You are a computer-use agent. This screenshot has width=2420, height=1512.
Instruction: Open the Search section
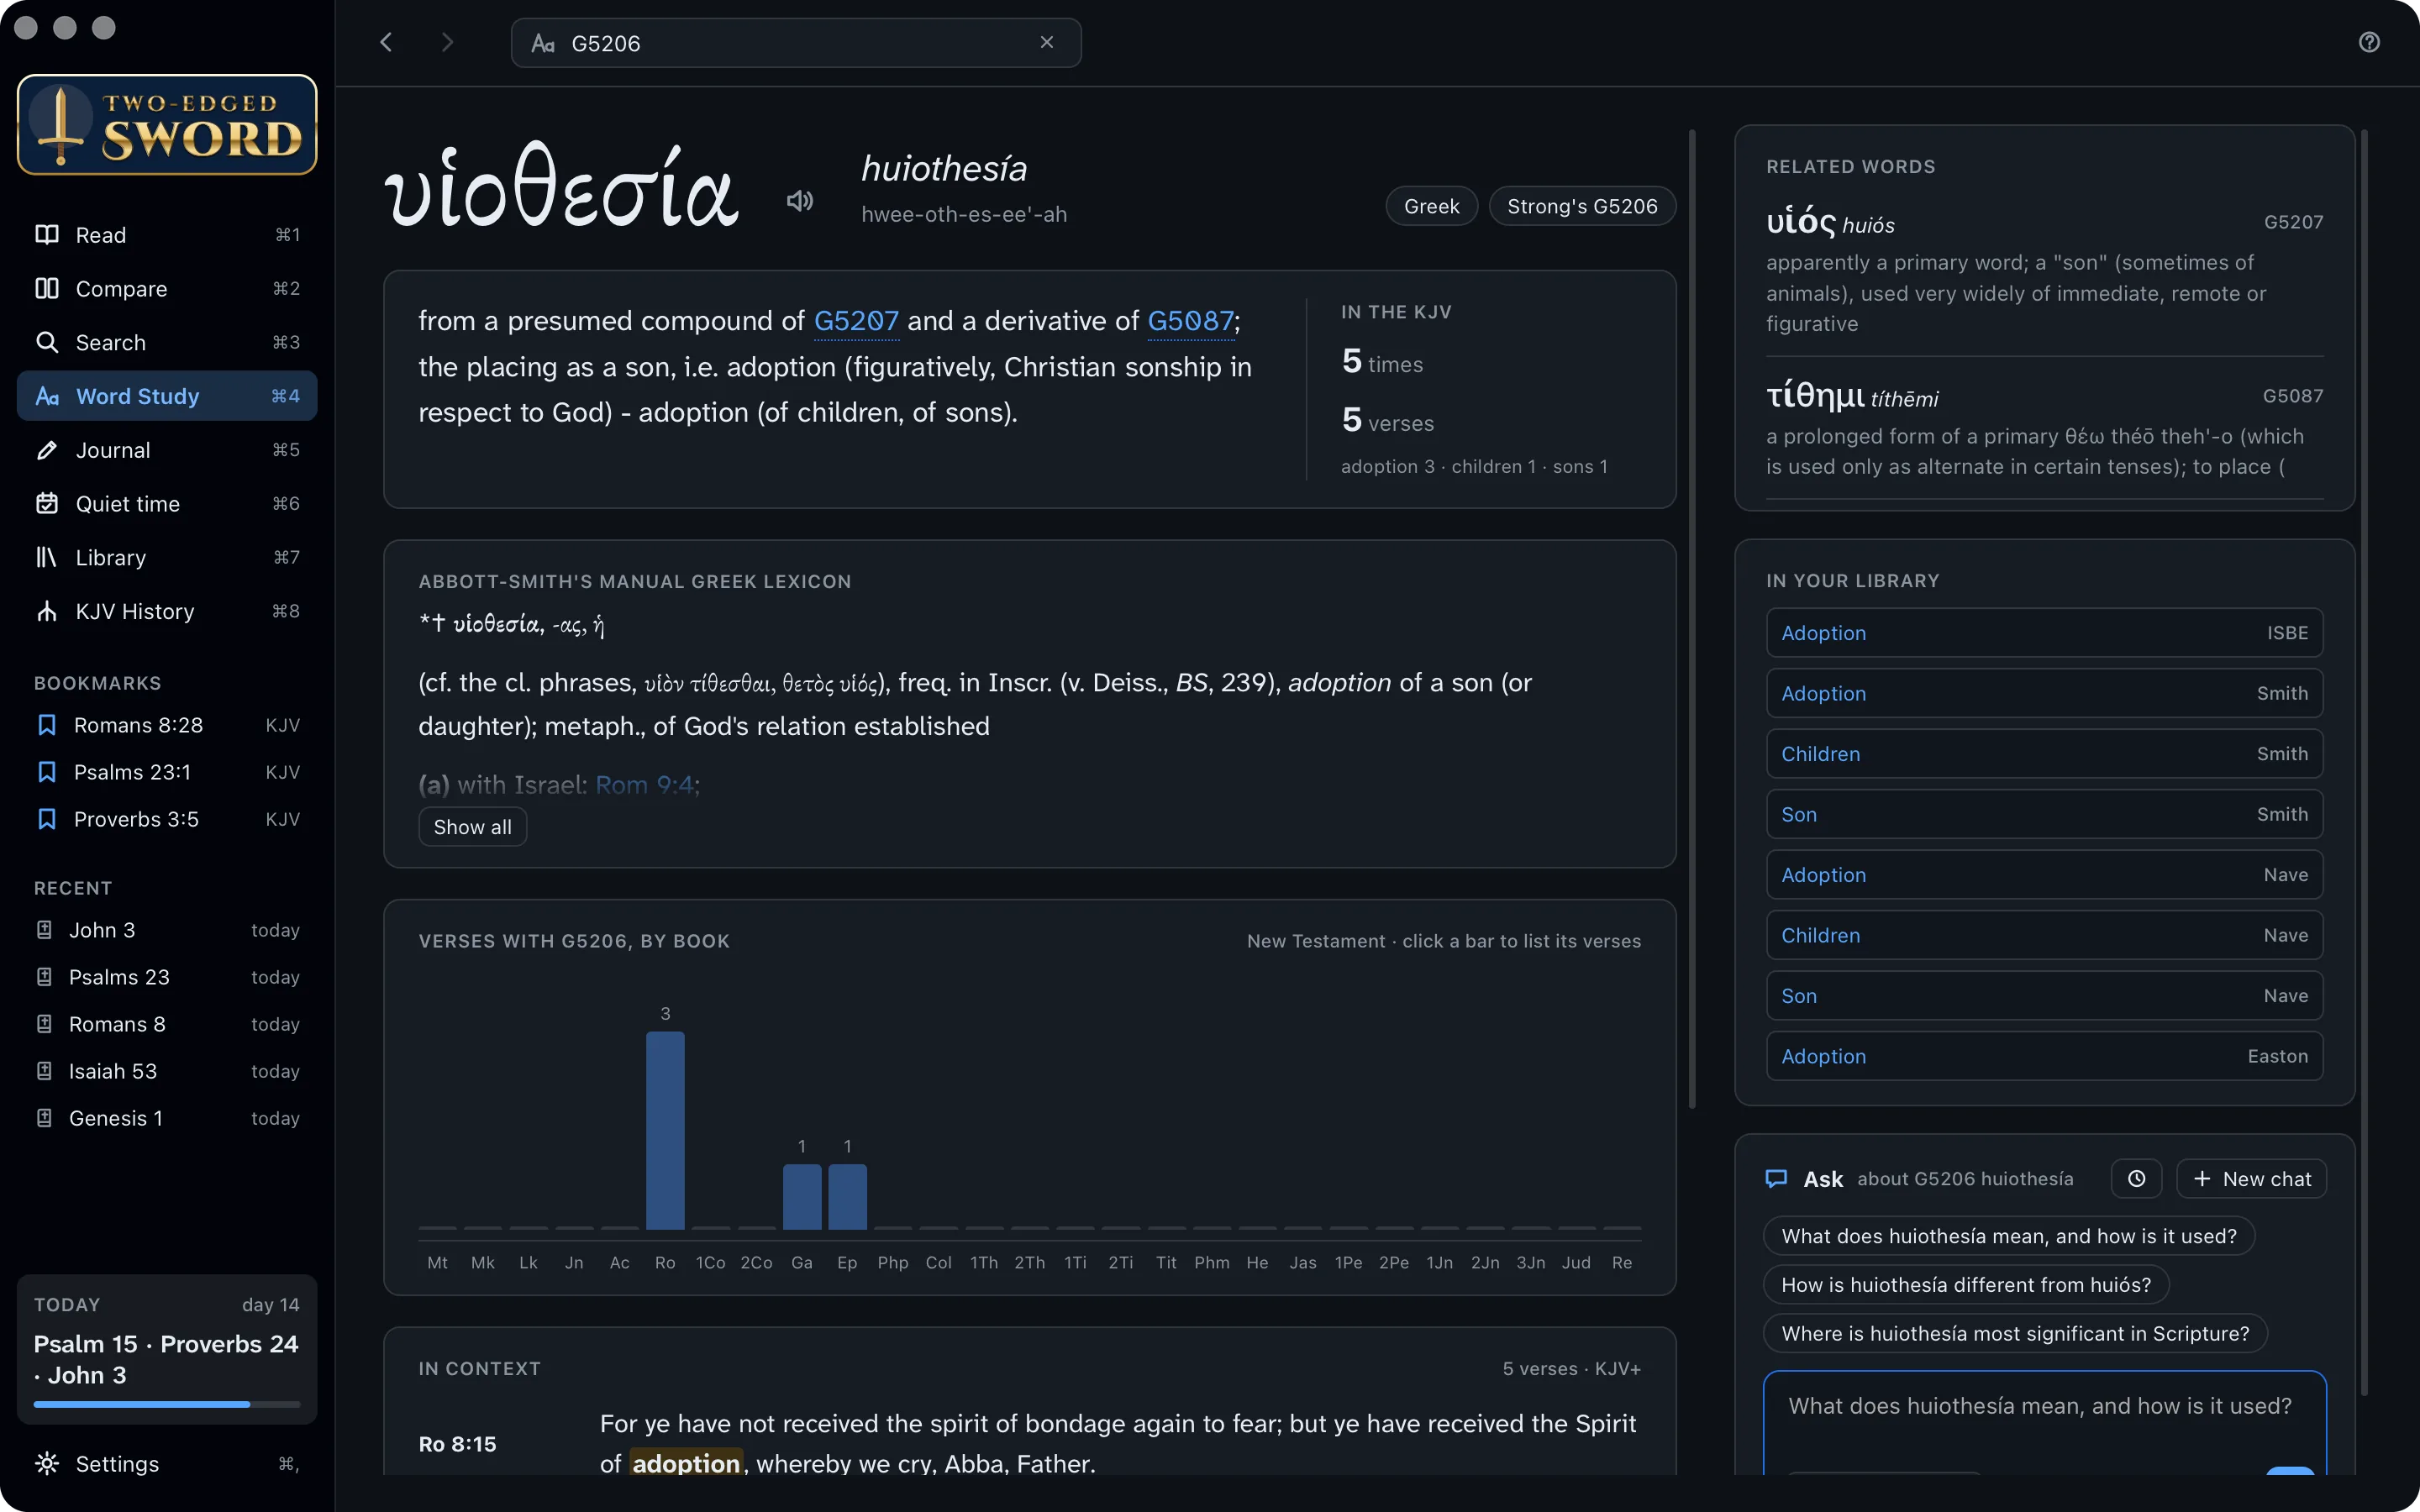point(167,343)
